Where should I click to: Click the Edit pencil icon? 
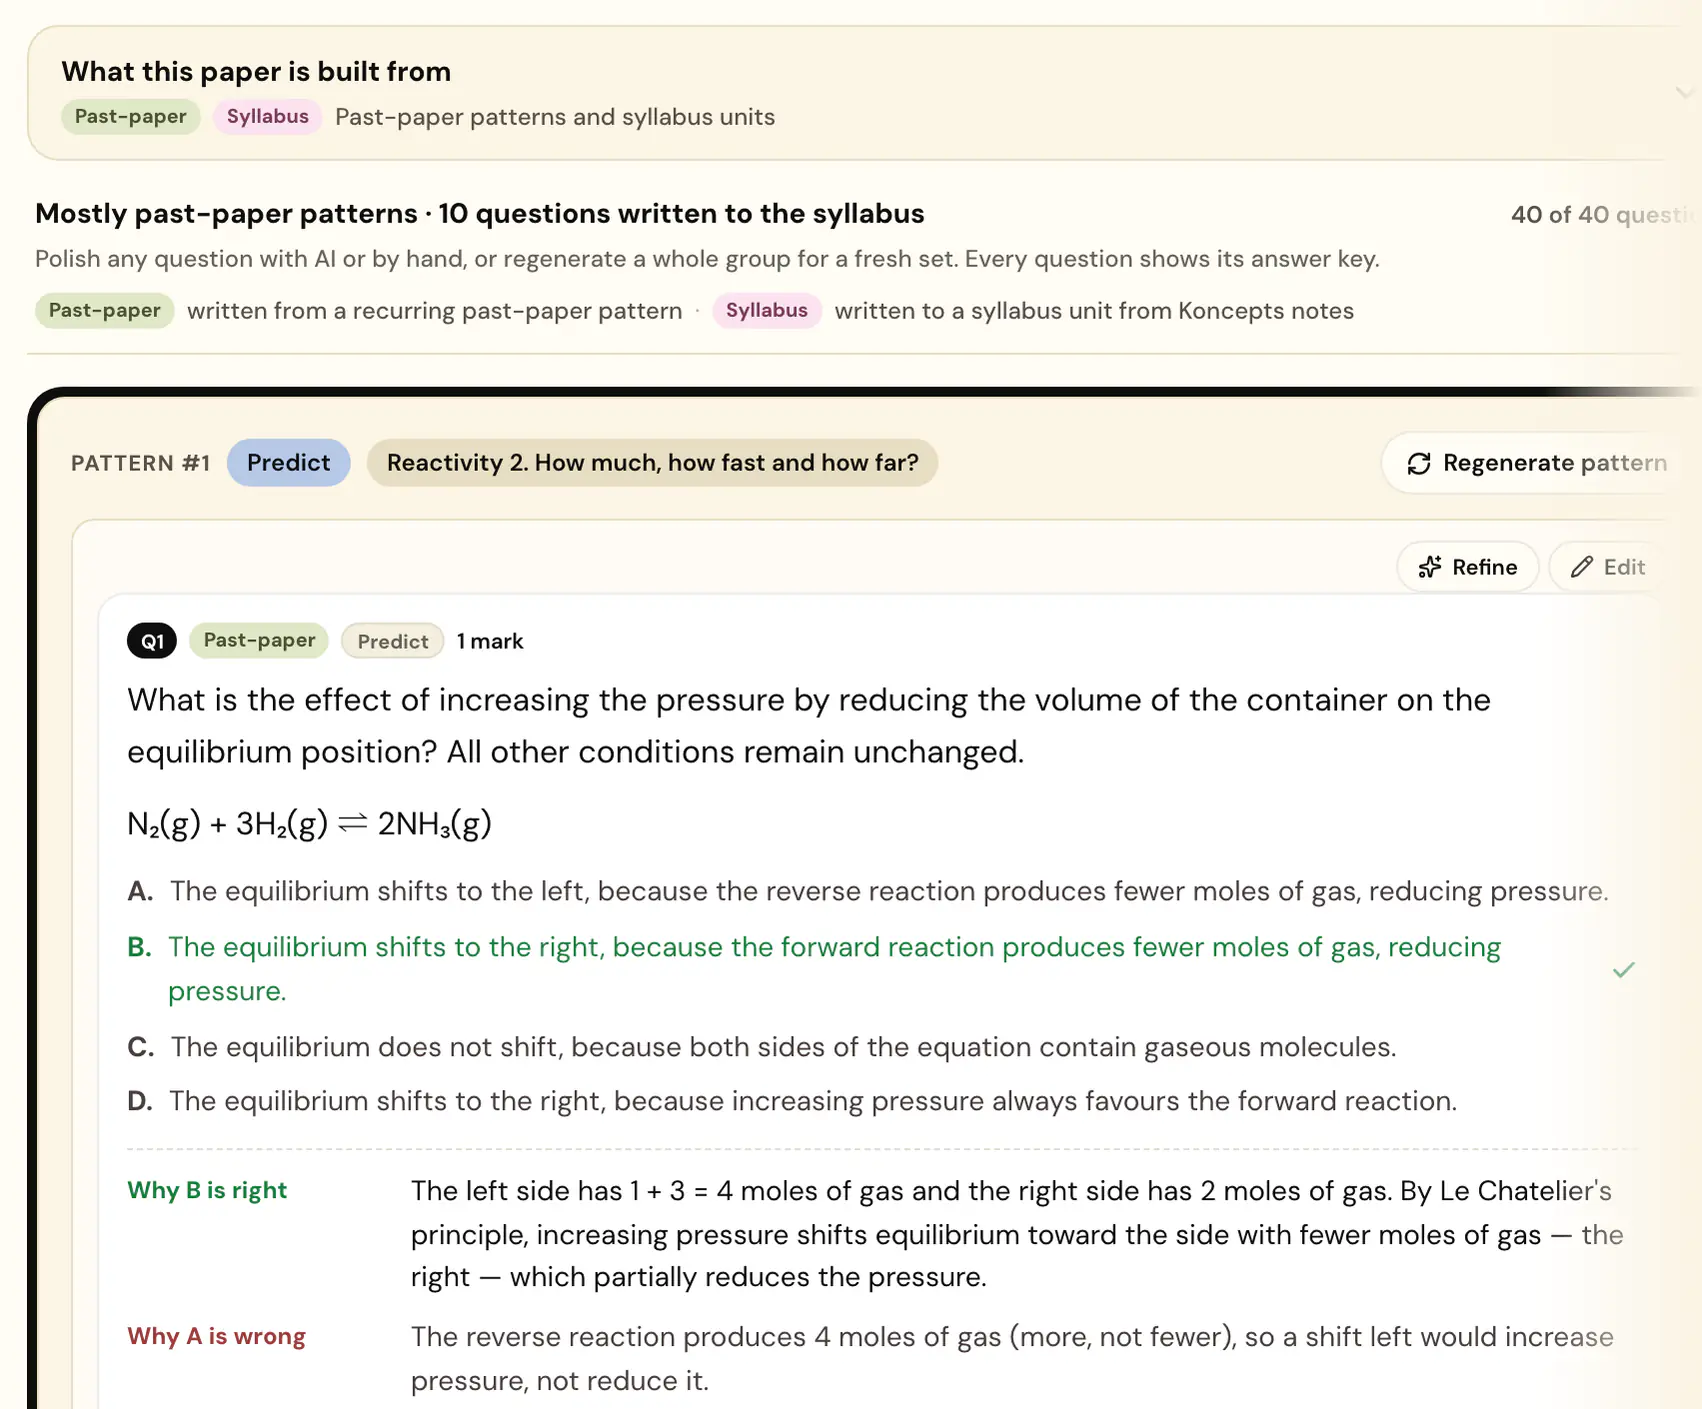tap(1581, 567)
